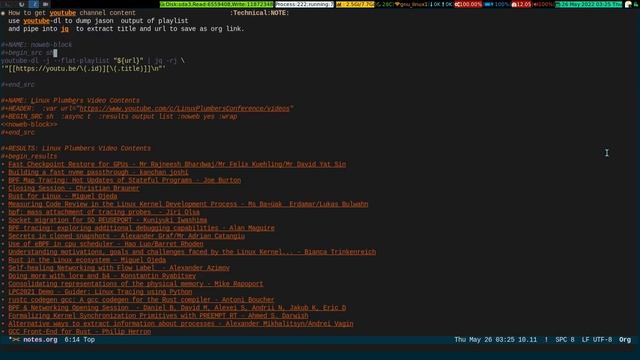Open the bpf: mass attachment of tracing probes link
640x360 pixels.
[x=104, y=212]
